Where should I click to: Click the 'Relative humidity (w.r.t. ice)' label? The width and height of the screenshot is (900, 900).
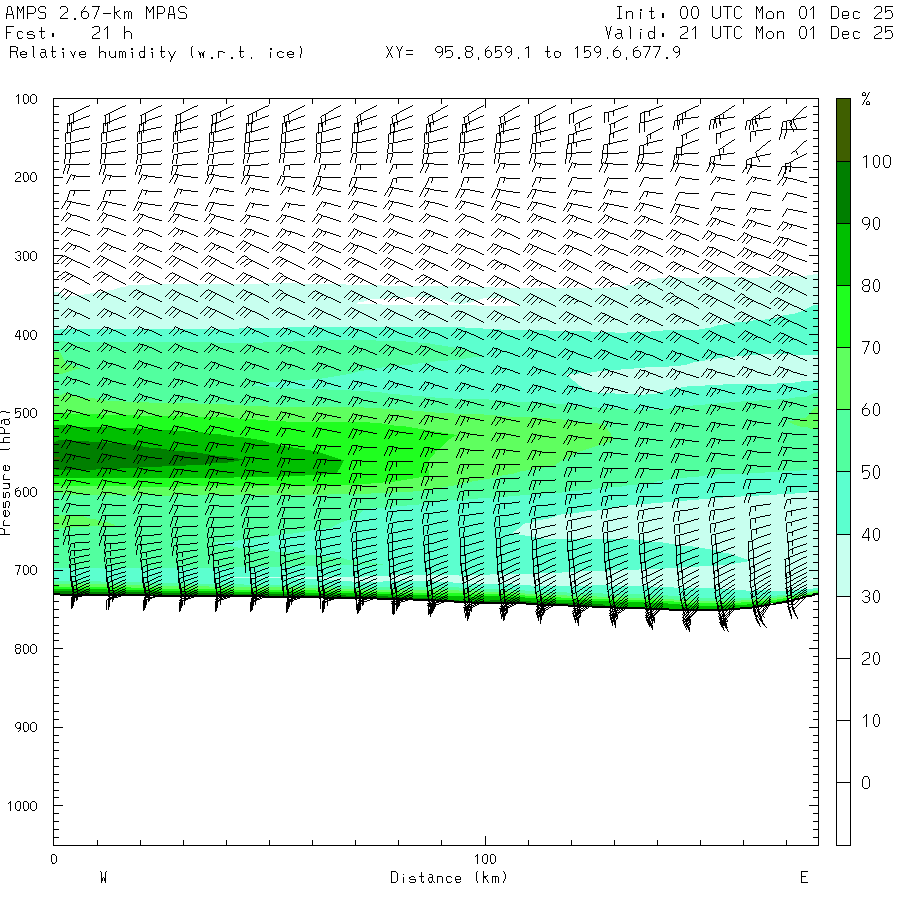156,53
